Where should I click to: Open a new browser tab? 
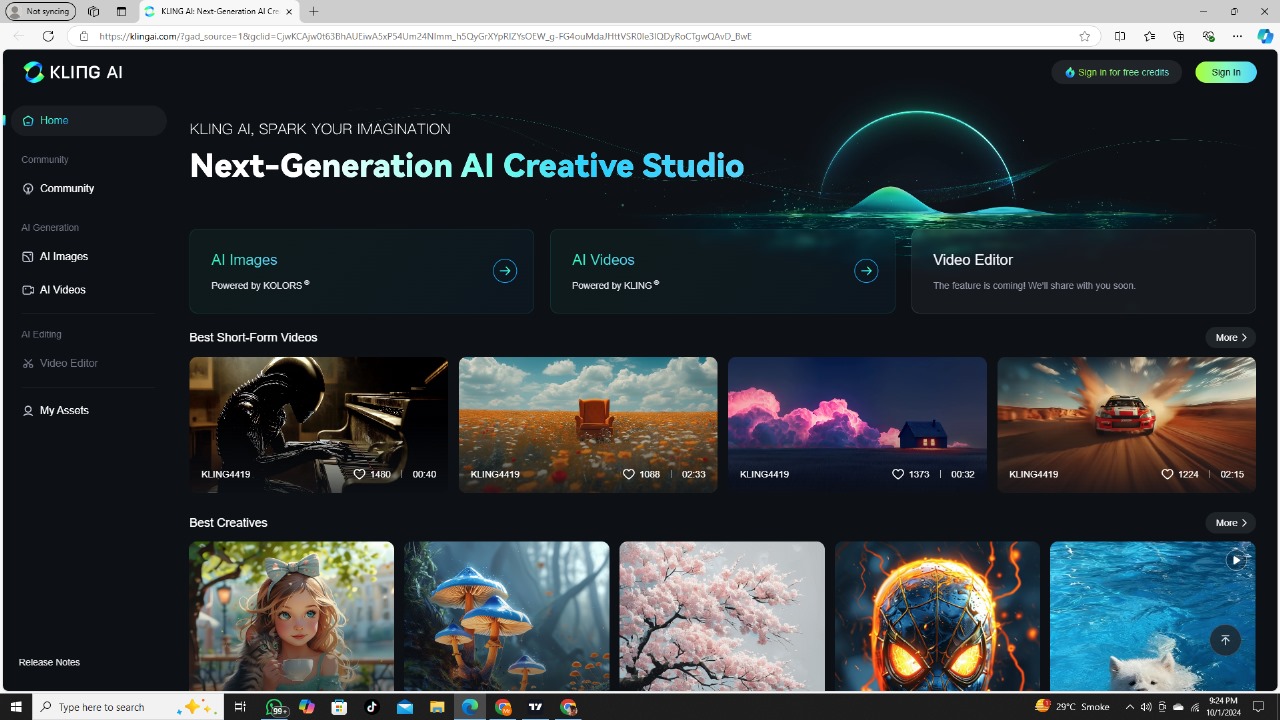313,11
